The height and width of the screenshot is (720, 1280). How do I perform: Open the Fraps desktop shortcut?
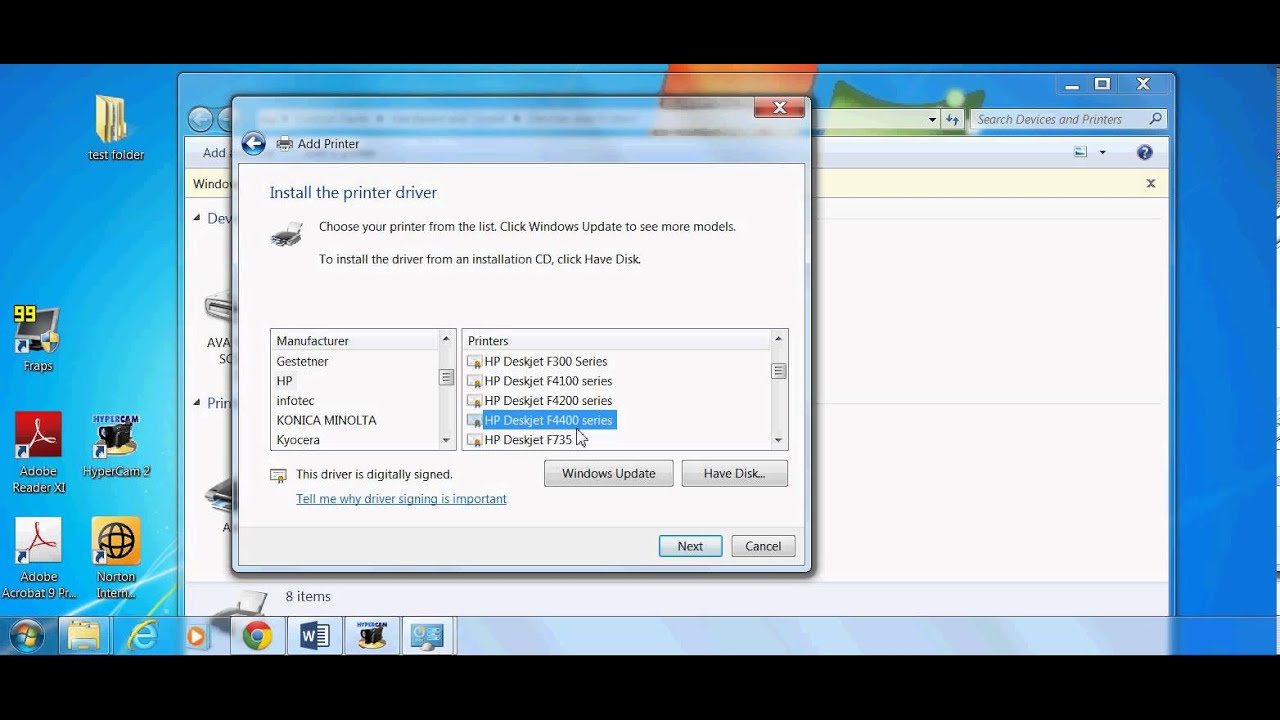tap(38, 340)
